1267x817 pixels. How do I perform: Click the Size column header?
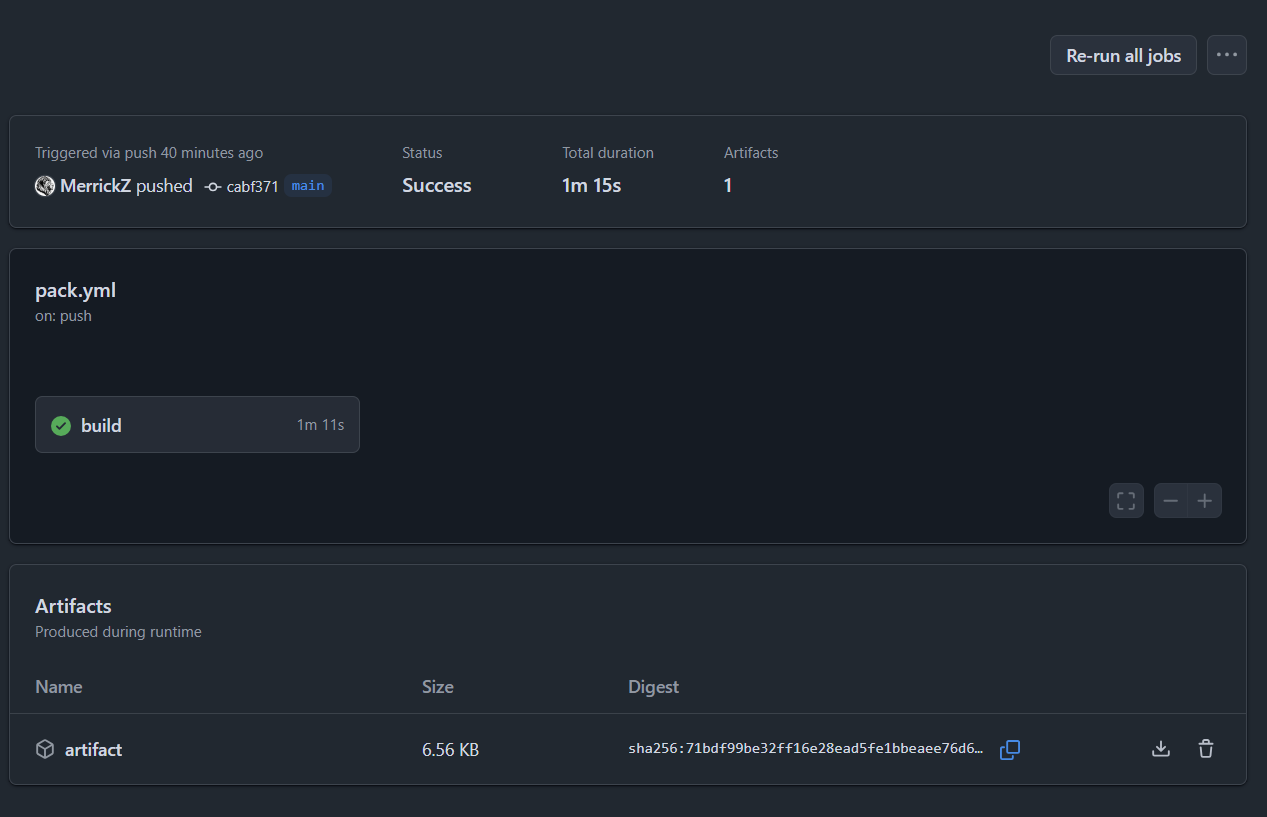(438, 687)
